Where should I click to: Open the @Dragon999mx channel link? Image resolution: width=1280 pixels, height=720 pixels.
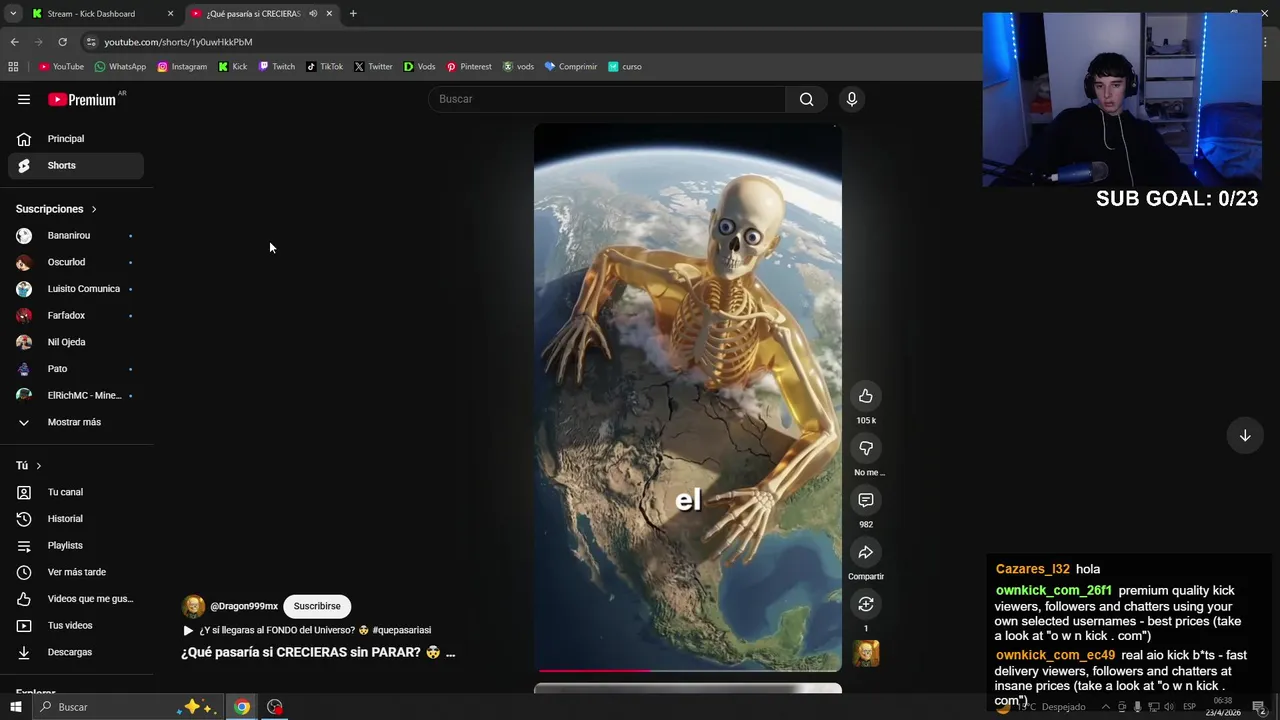(x=244, y=606)
